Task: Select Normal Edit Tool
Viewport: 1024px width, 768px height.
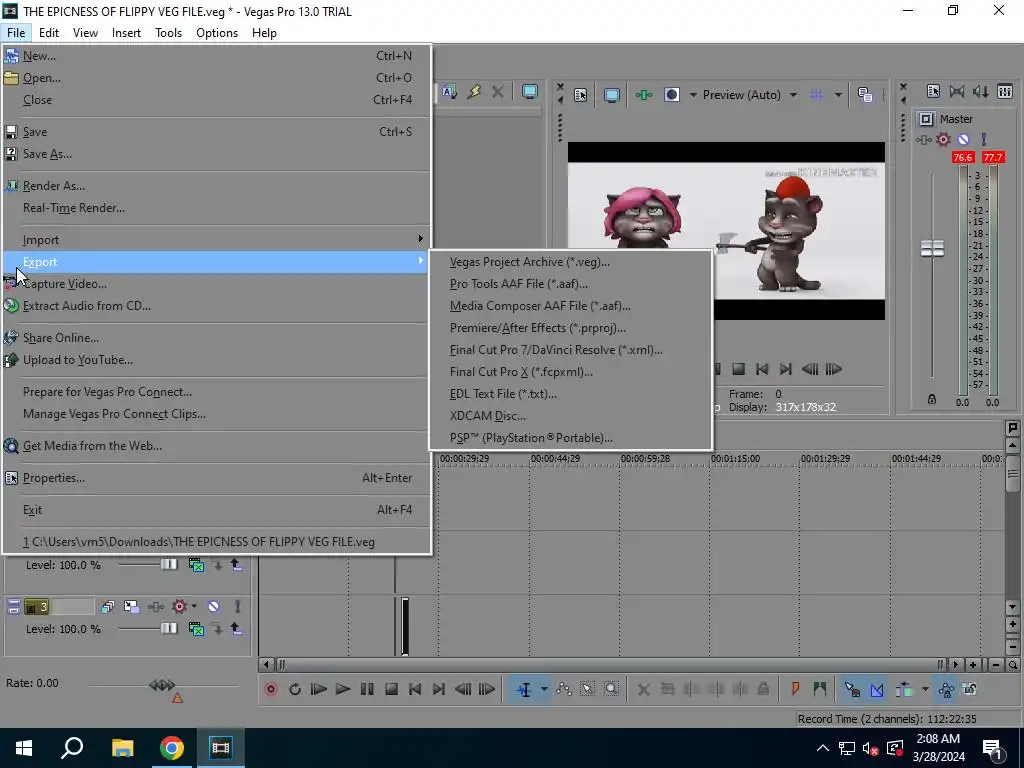Action: tap(524, 689)
